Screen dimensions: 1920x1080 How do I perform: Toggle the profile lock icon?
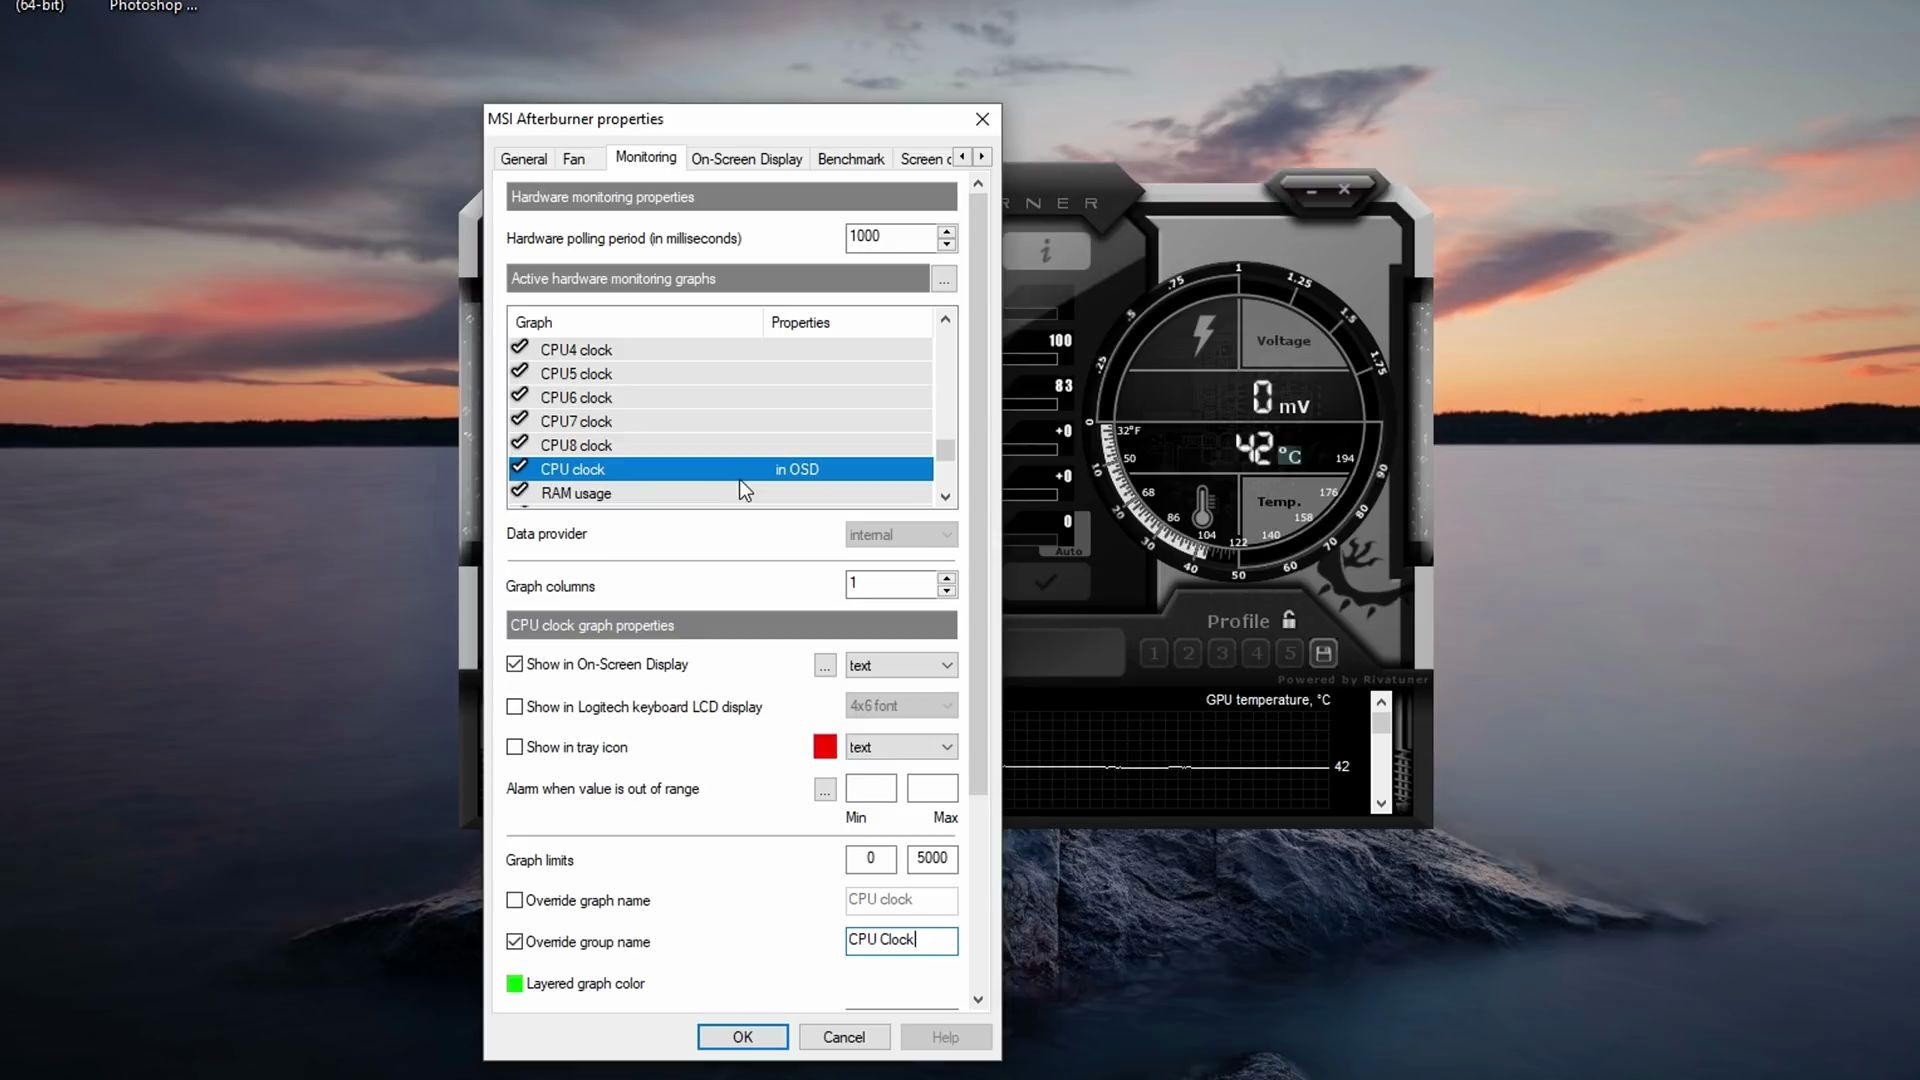point(1289,620)
